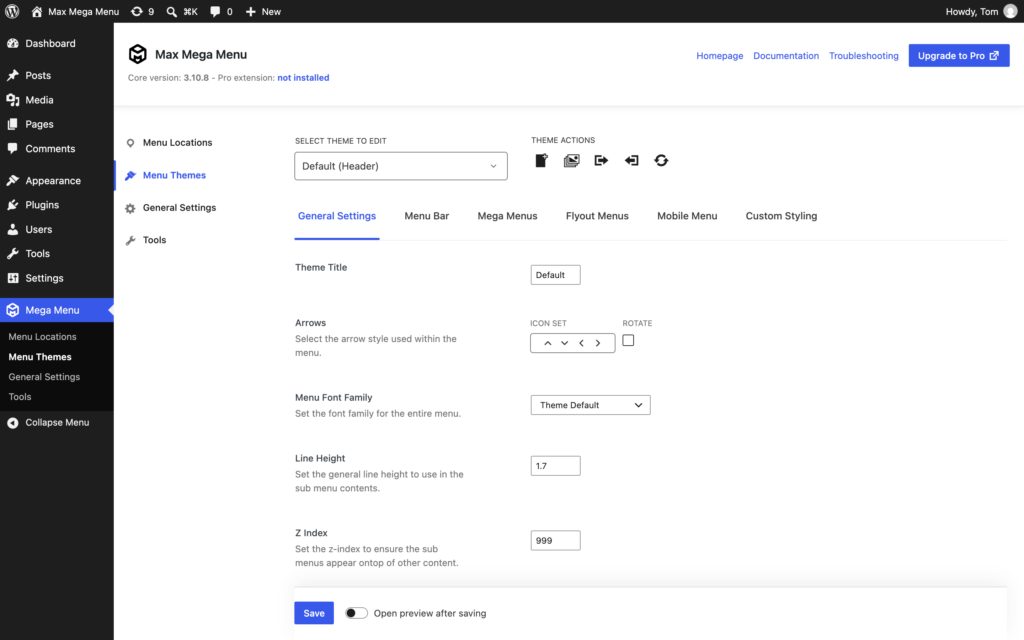
Task: Switch to the Menu Bar tab
Action: click(426, 216)
